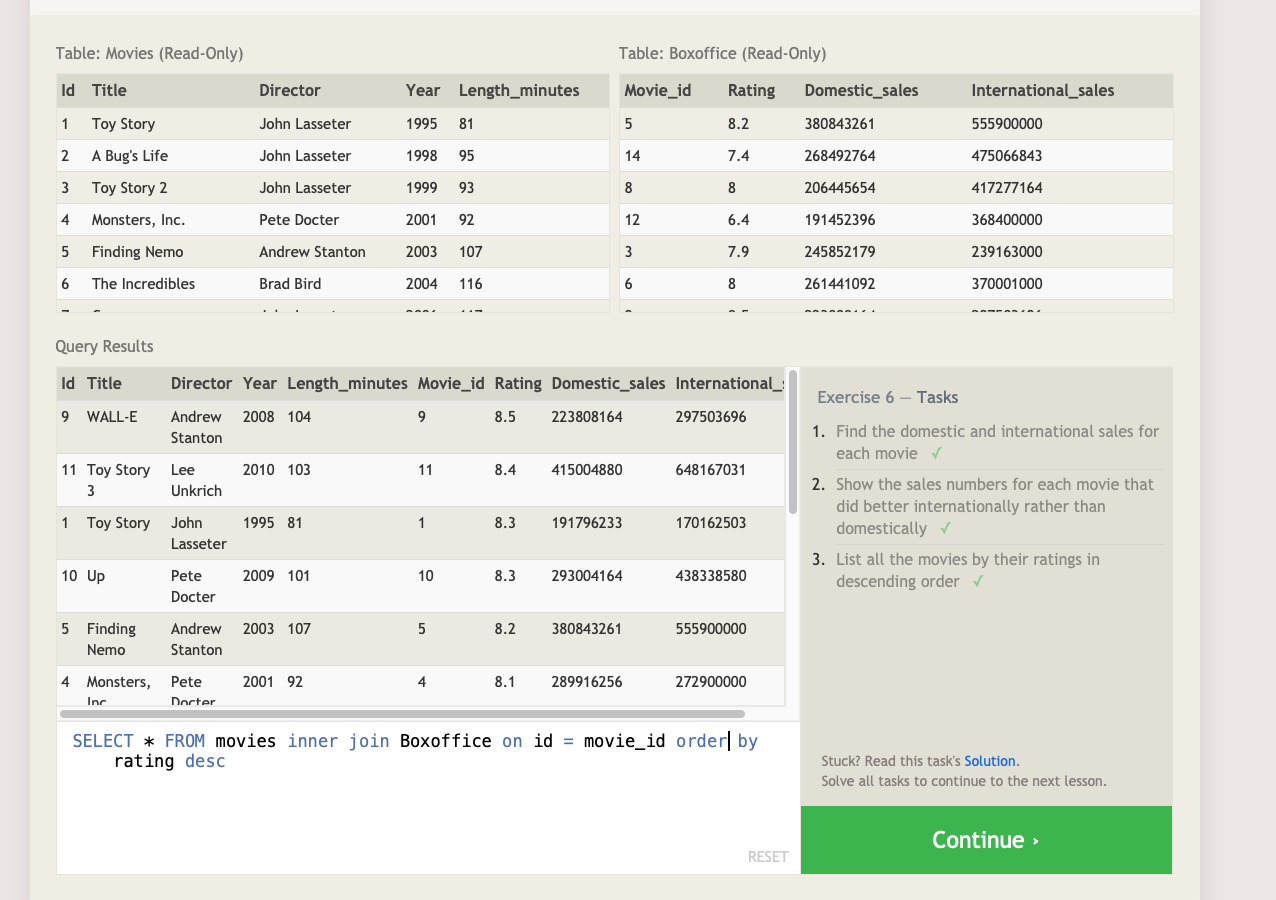Click Movie_id header in Boxoffice table
The width and height of the screenshot is (1276, 900).
point(658,90)
